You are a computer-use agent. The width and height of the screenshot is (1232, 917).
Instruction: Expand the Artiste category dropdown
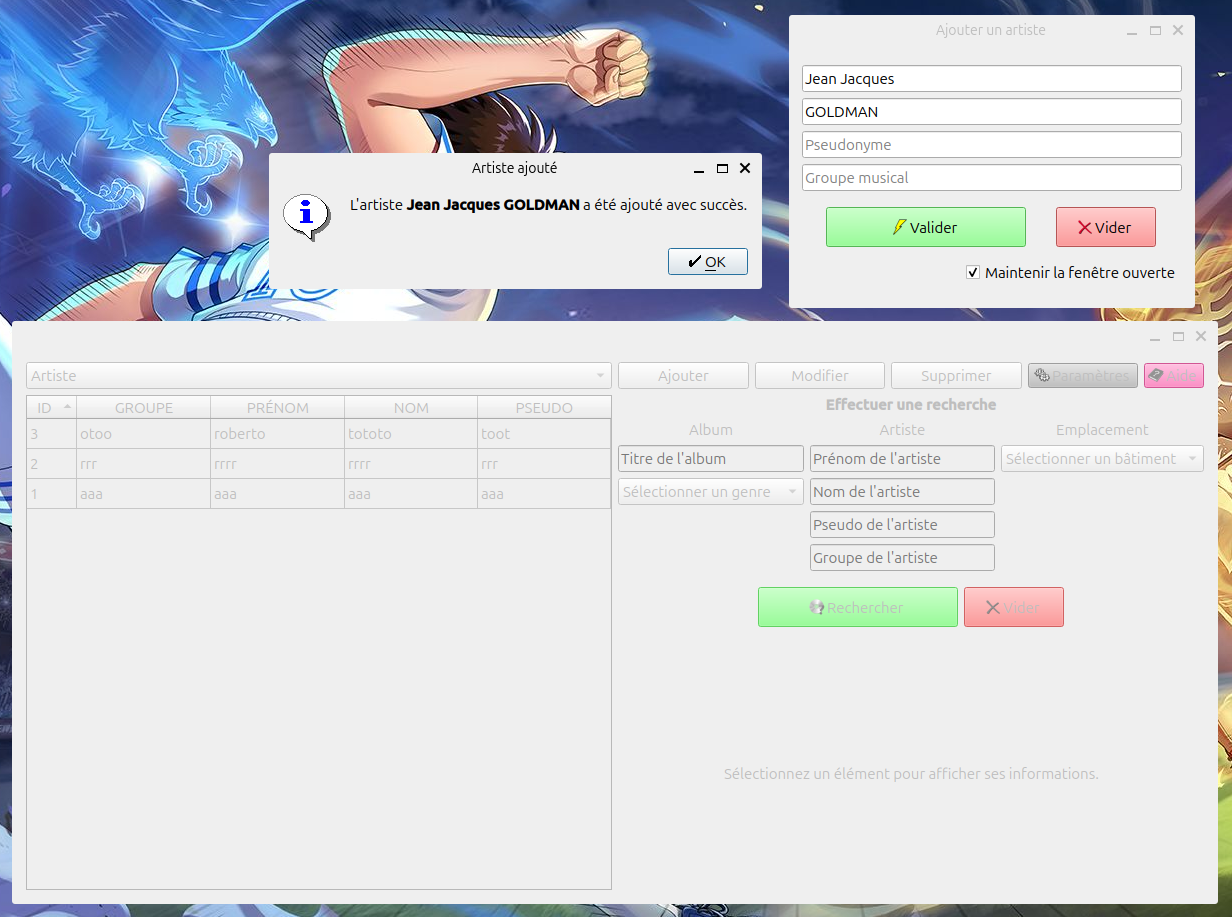318,376
